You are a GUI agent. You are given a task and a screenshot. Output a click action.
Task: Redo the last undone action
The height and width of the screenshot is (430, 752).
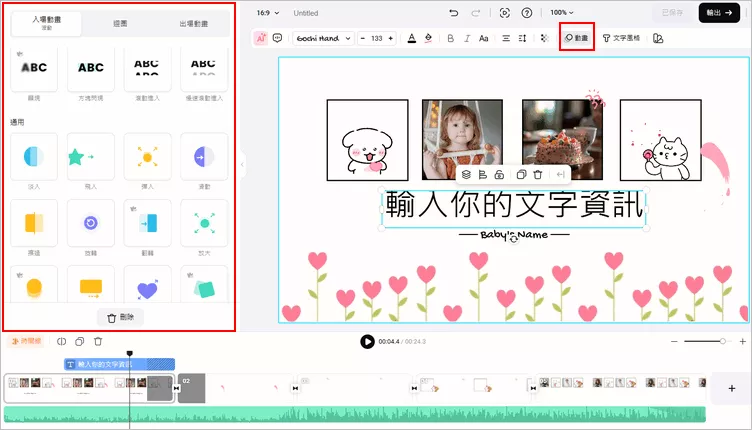click(476, 13)
